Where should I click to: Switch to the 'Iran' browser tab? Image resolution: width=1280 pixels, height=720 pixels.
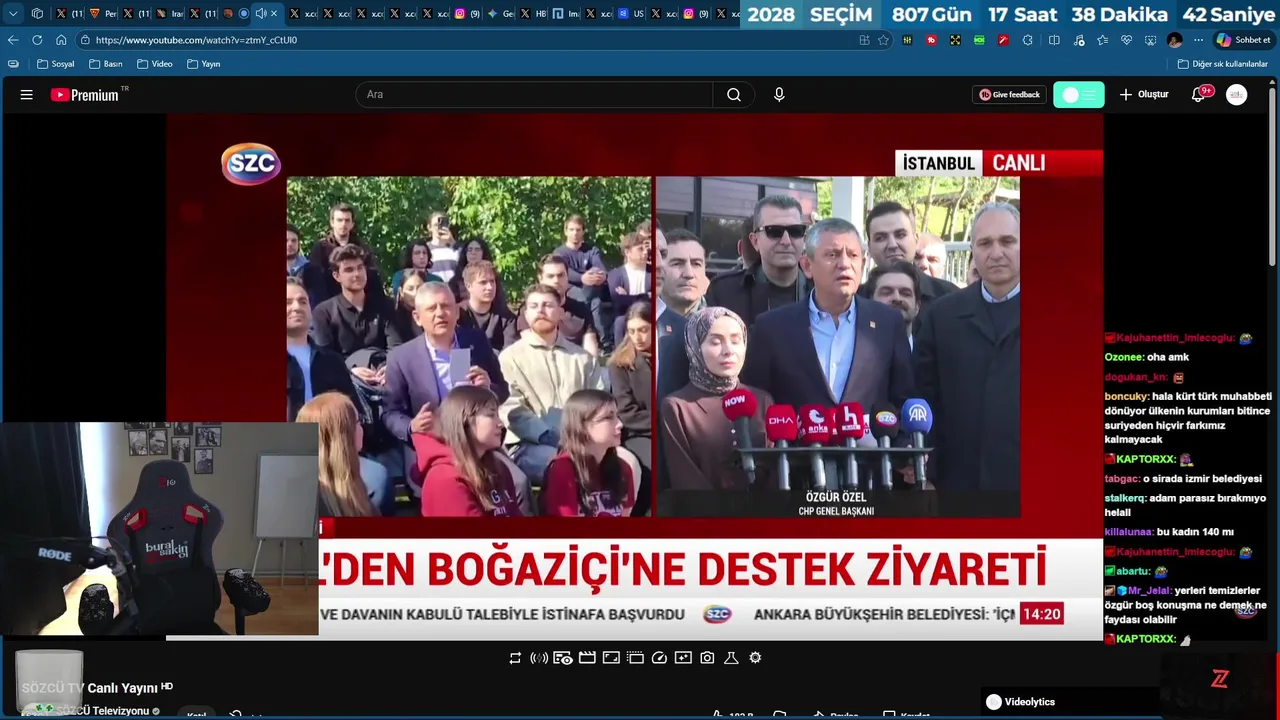(170, 13)
